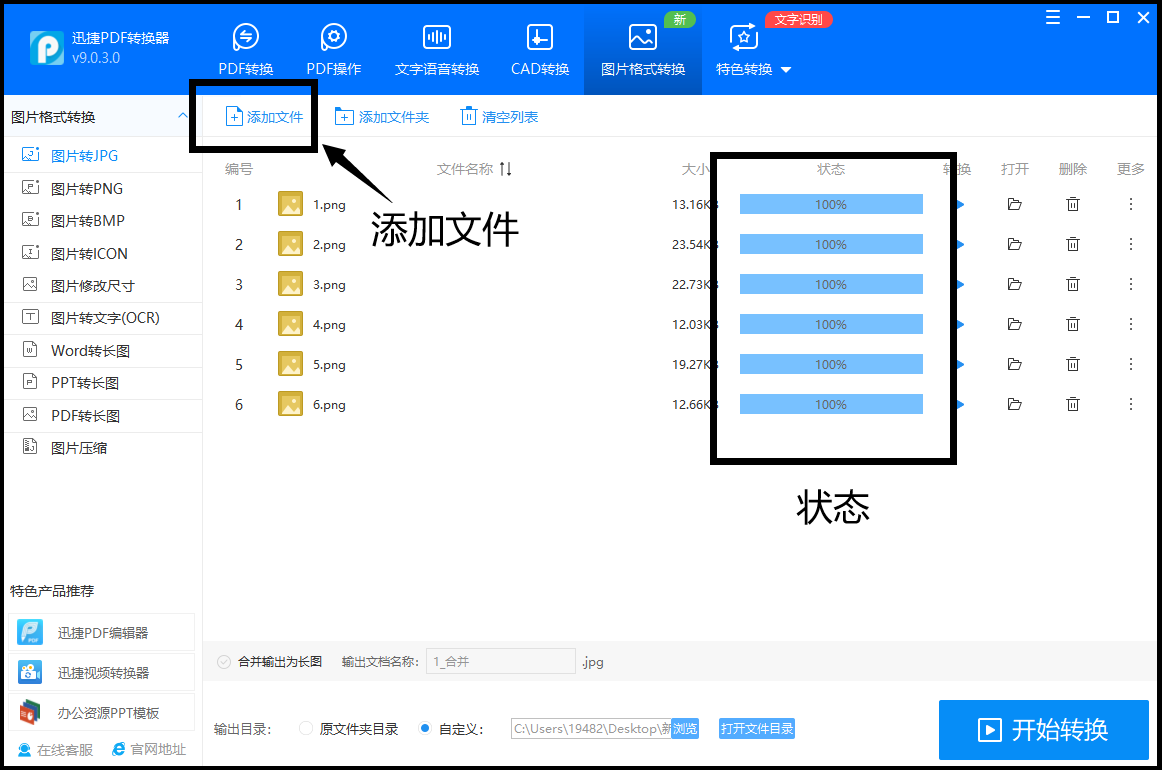Click 浏览 browse button
This screenshot has height=770, width=1162.
(x=685, y=728)
